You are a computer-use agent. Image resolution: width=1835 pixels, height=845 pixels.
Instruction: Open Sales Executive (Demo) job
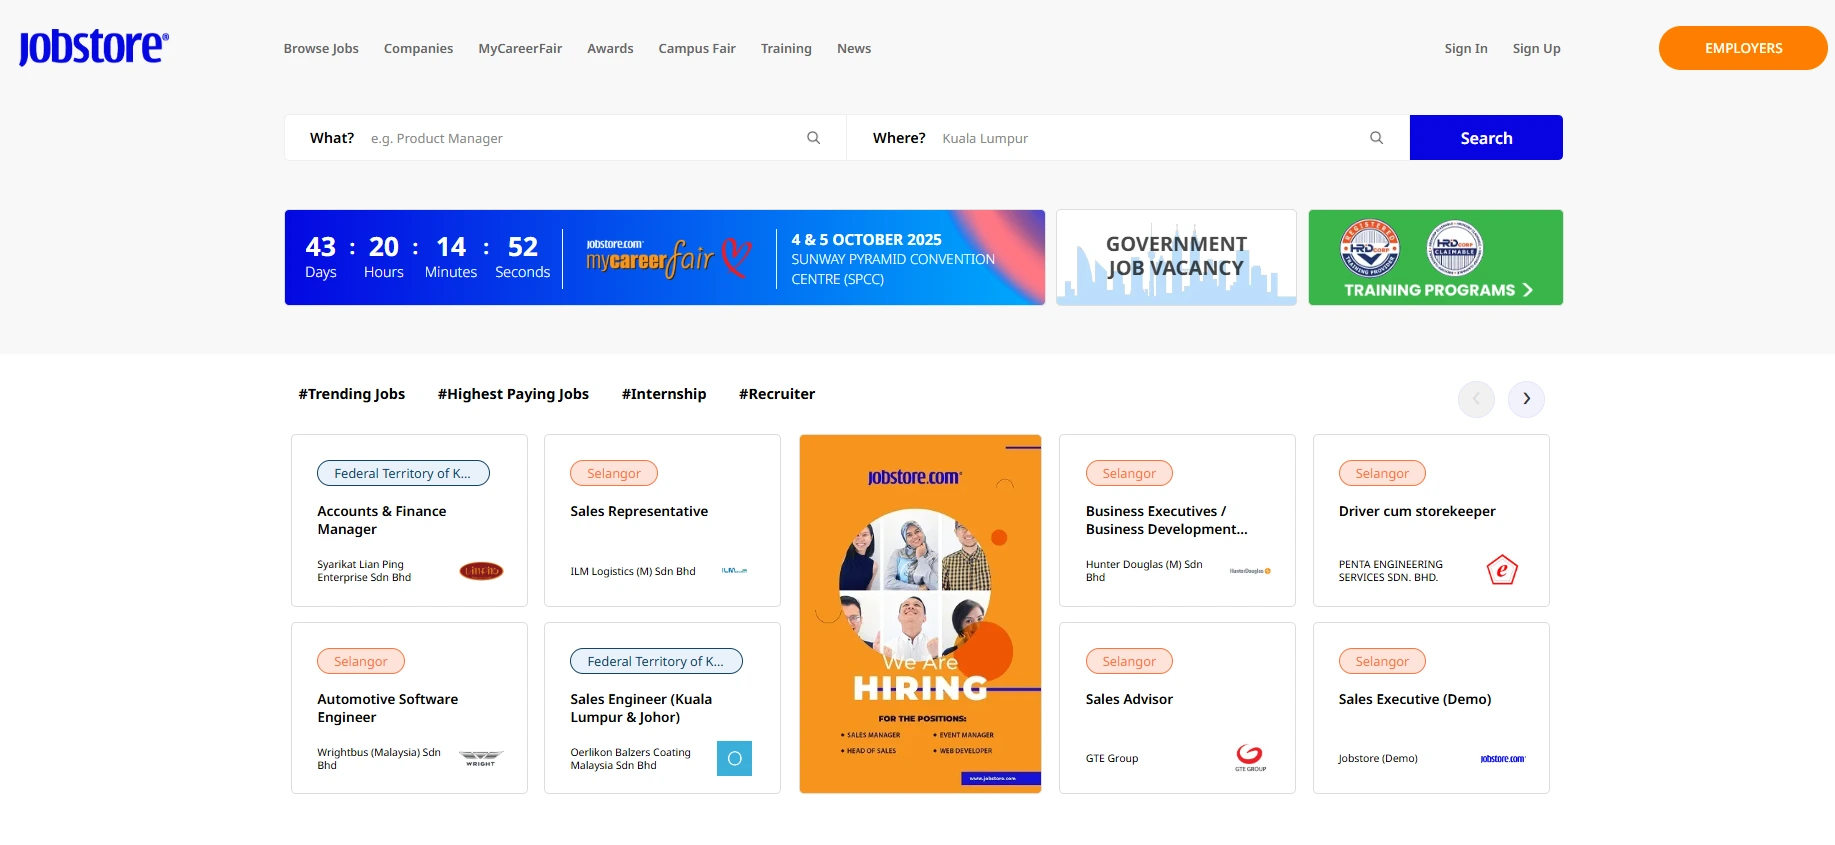pos(1415,699)
